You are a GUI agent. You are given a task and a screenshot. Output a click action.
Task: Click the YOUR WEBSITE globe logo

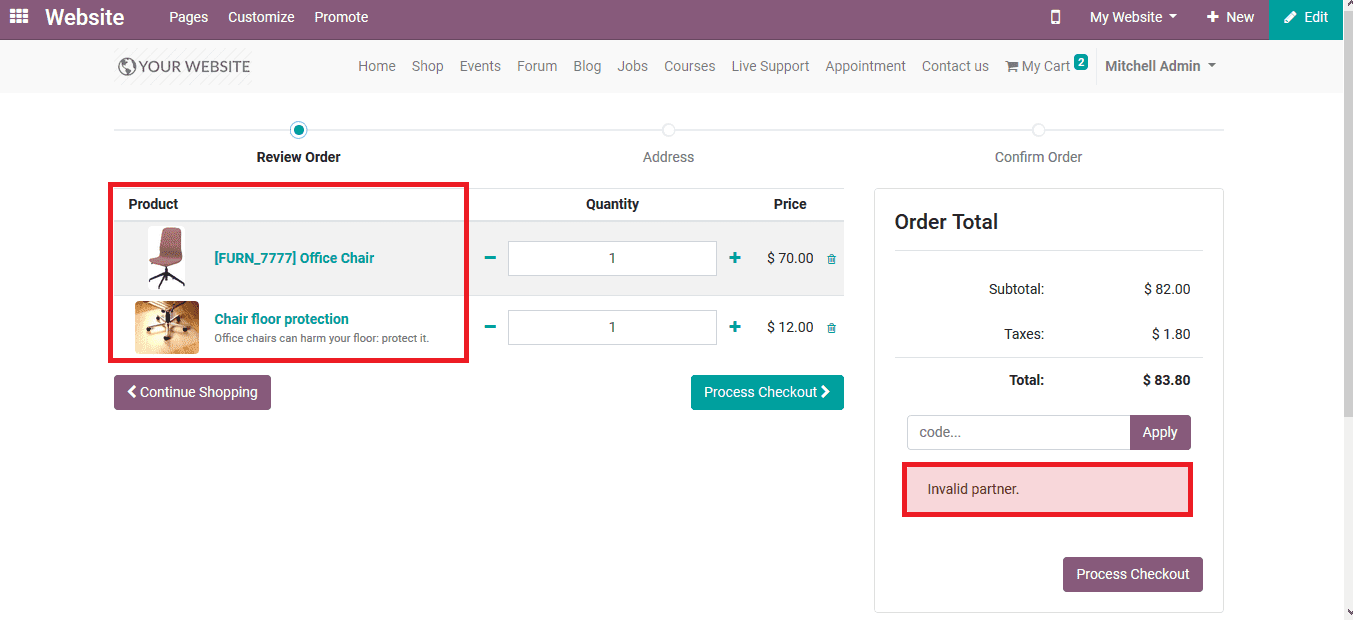coord(183,66)
